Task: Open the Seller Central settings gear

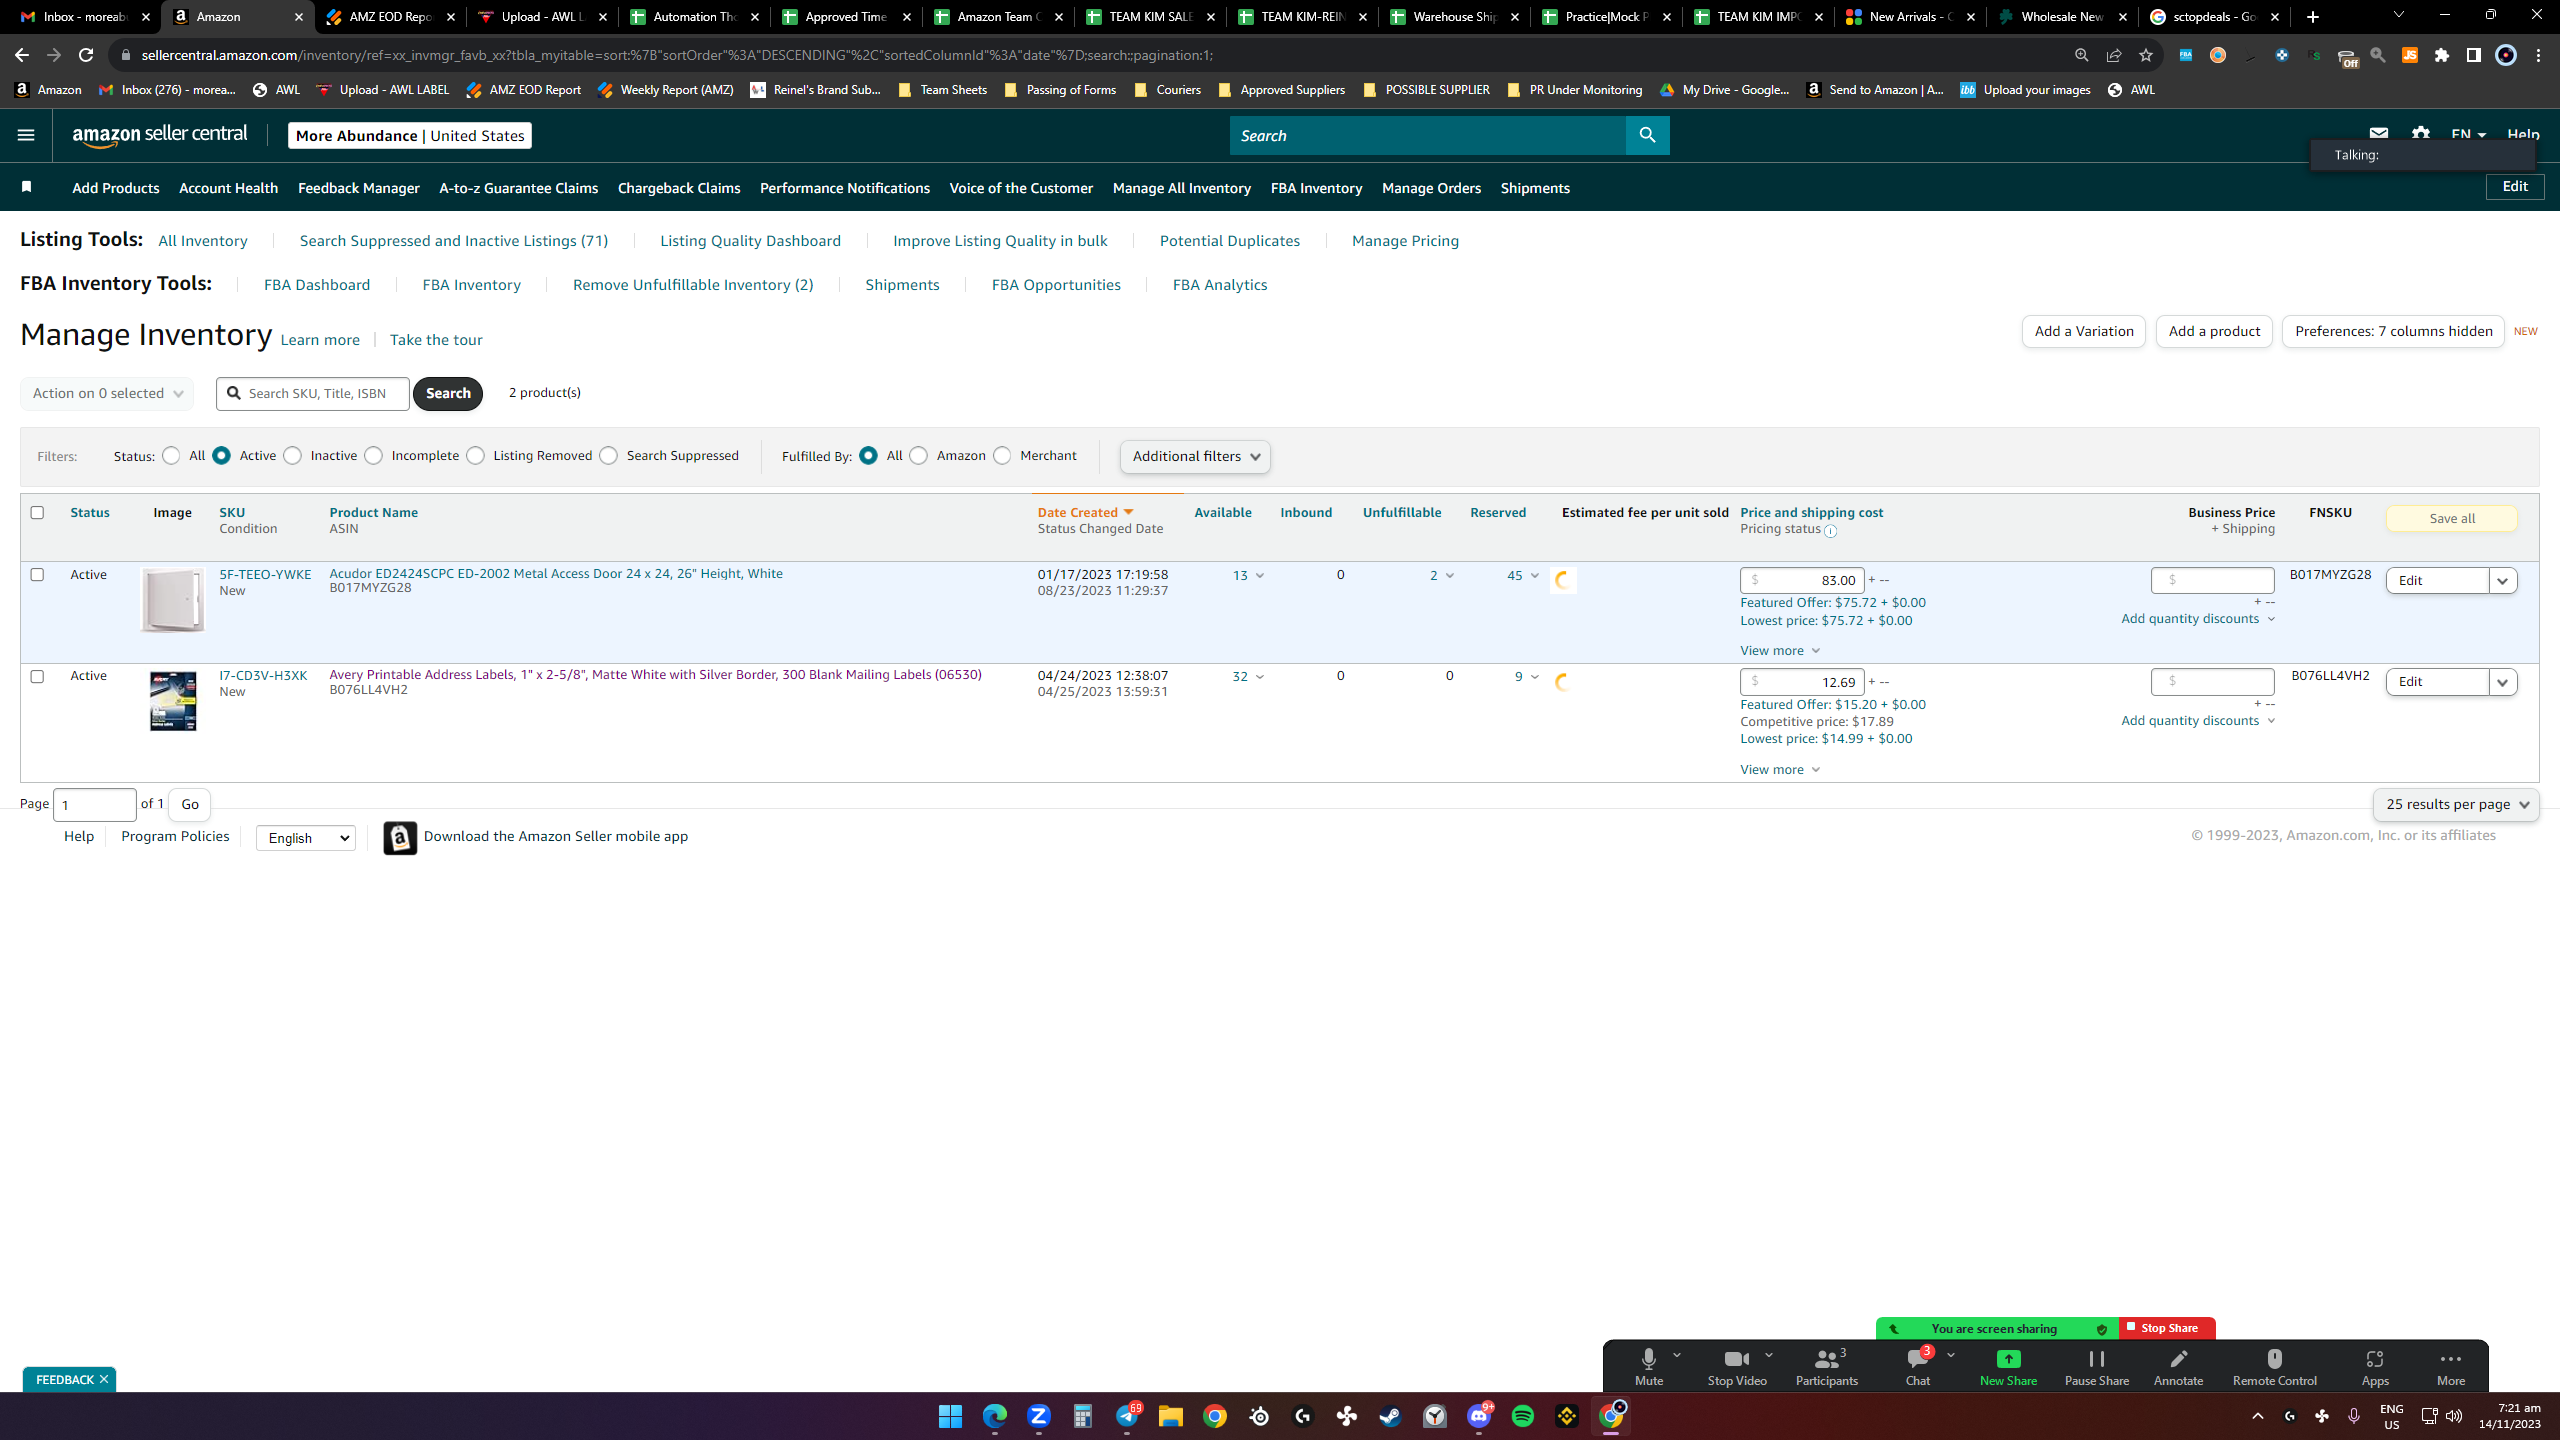Action: [x=2420, y=134]
